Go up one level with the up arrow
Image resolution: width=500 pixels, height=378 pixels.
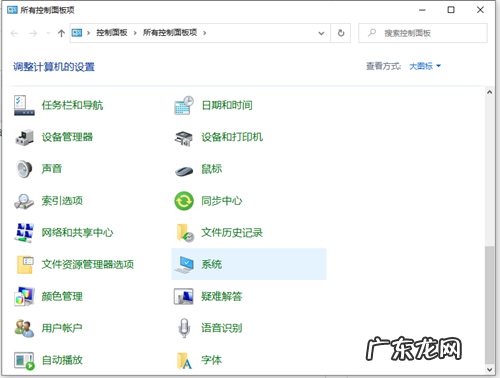tap(61, 33)
